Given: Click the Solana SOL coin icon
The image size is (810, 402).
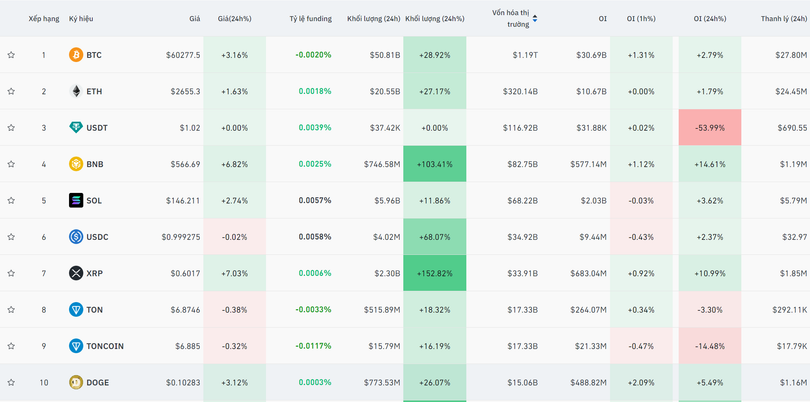Looking at the screenshot, I should click(76, 200).
